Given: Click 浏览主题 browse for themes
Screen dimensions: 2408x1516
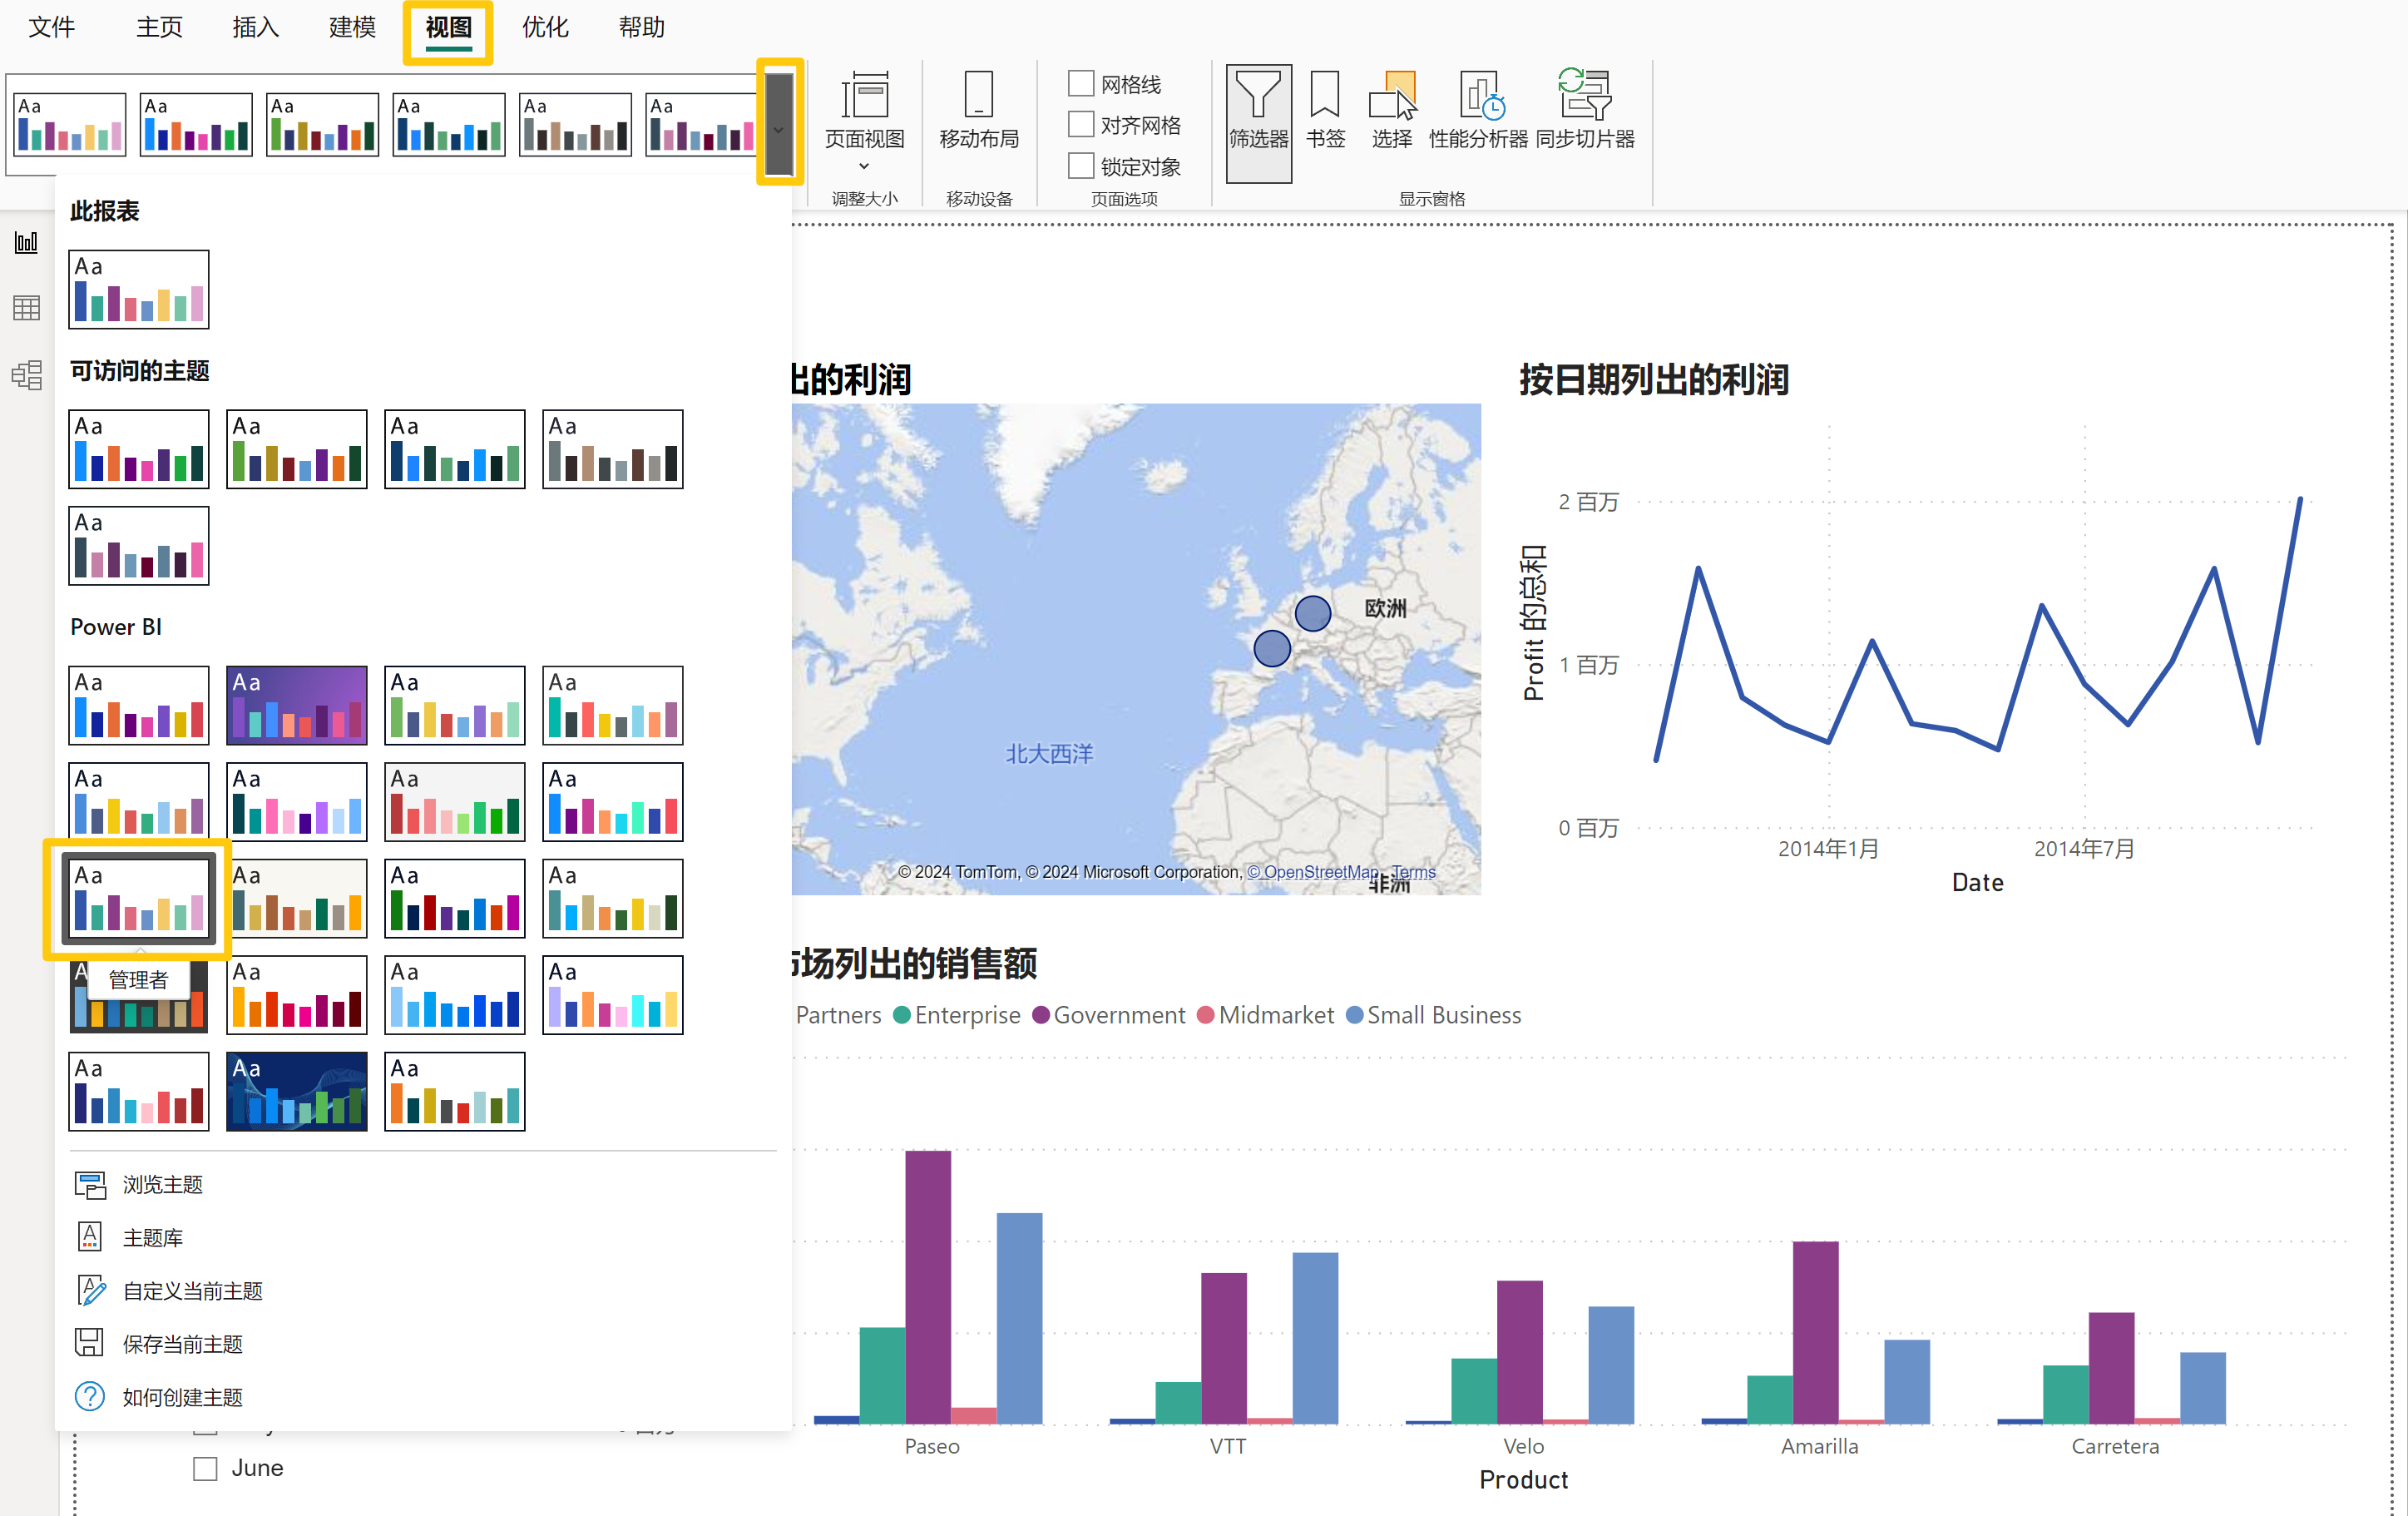Looking at the screenshot, I should (162, 1185).
